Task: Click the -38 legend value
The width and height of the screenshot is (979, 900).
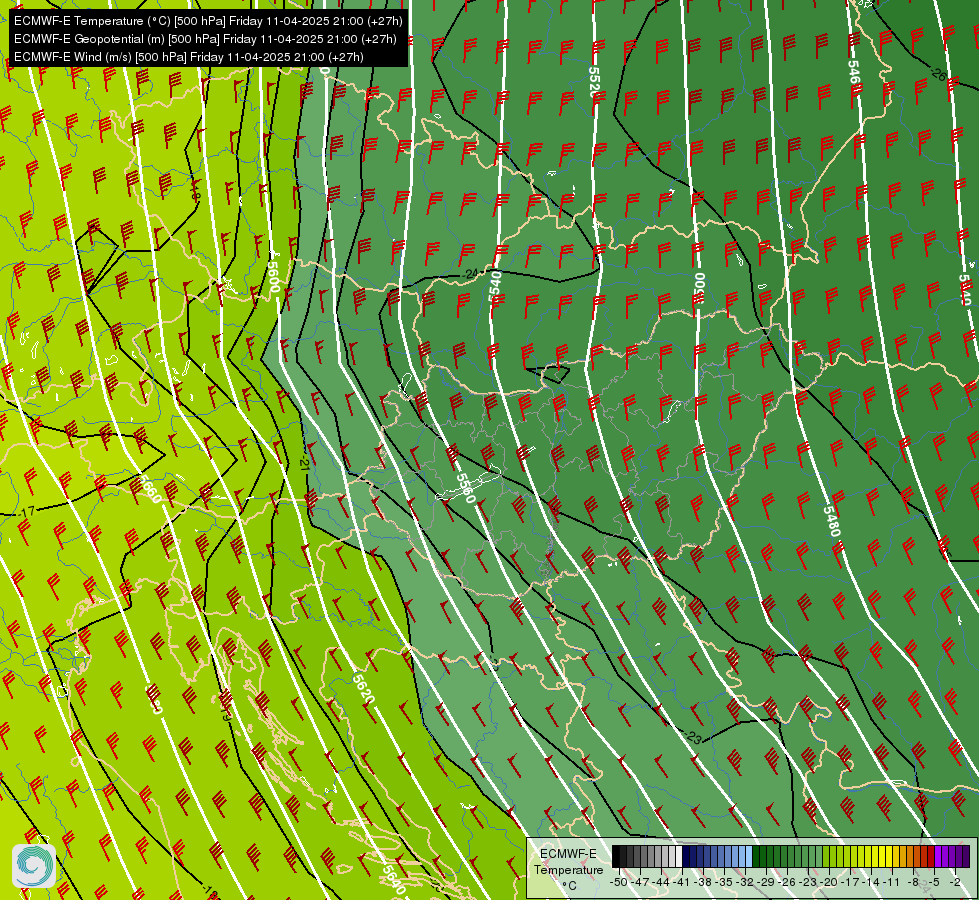Action: (x=702, y=882)
